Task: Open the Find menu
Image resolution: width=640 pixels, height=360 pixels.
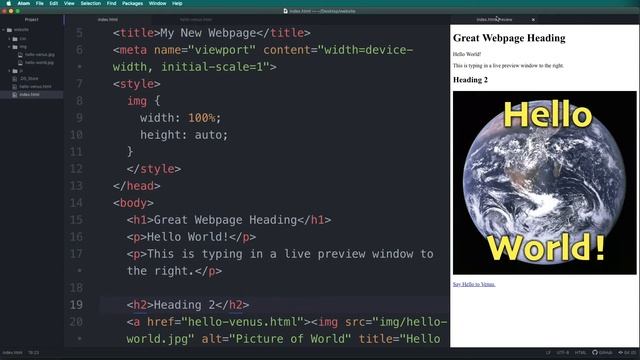Action: click(x=111, y=3)
